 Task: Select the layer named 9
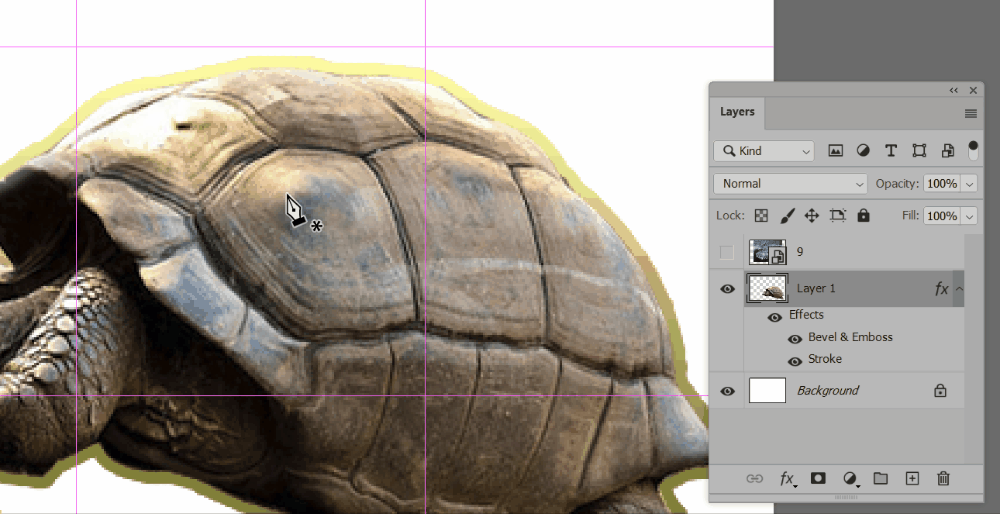800,253
